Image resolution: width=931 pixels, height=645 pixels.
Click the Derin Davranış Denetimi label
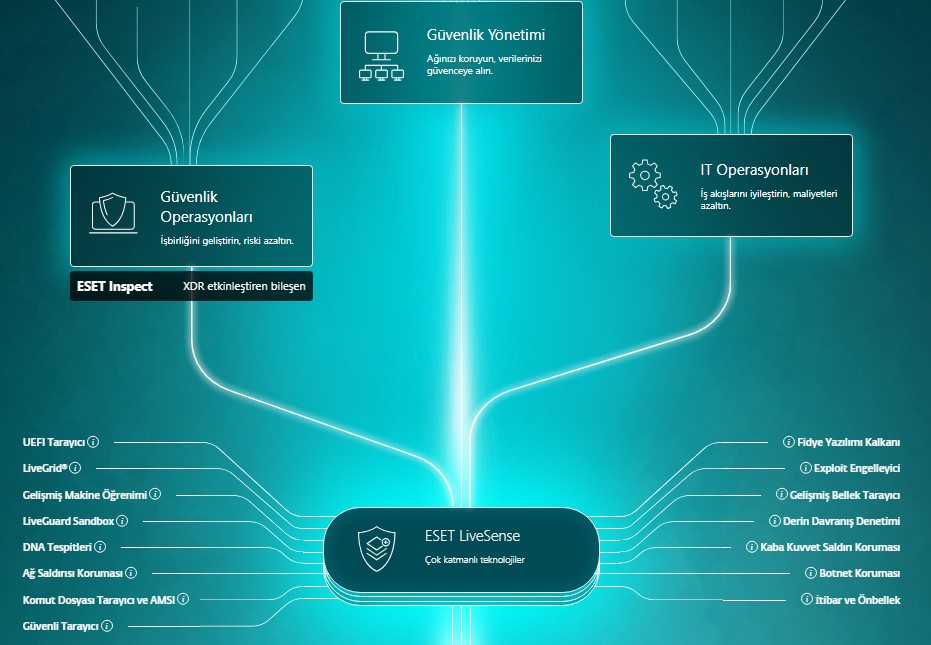(x=841, y=521)
